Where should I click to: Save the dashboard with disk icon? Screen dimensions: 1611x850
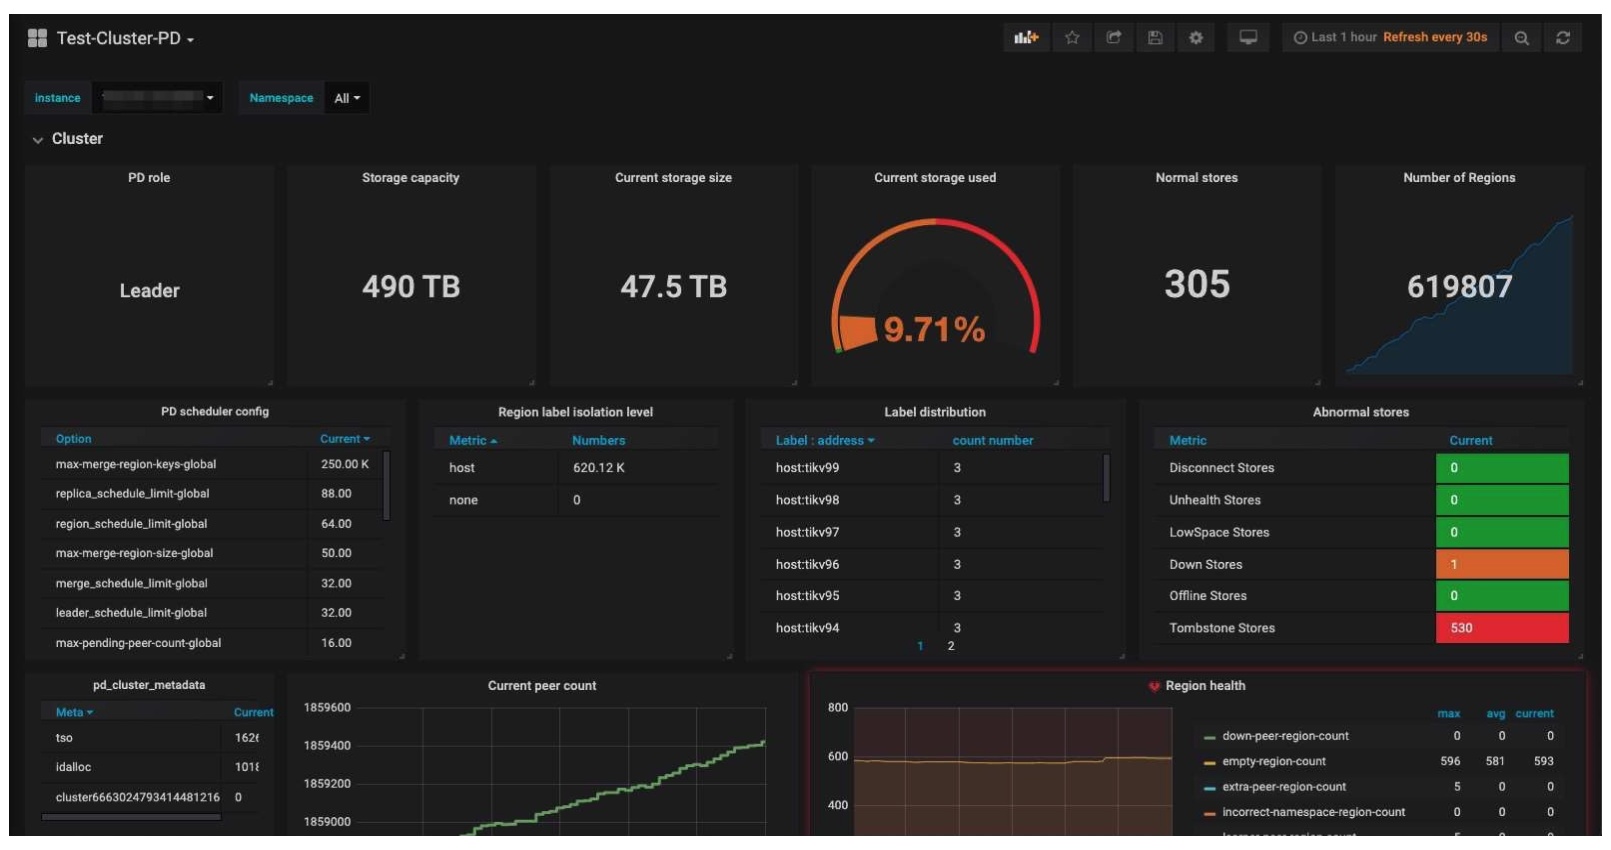[1155, 38]
